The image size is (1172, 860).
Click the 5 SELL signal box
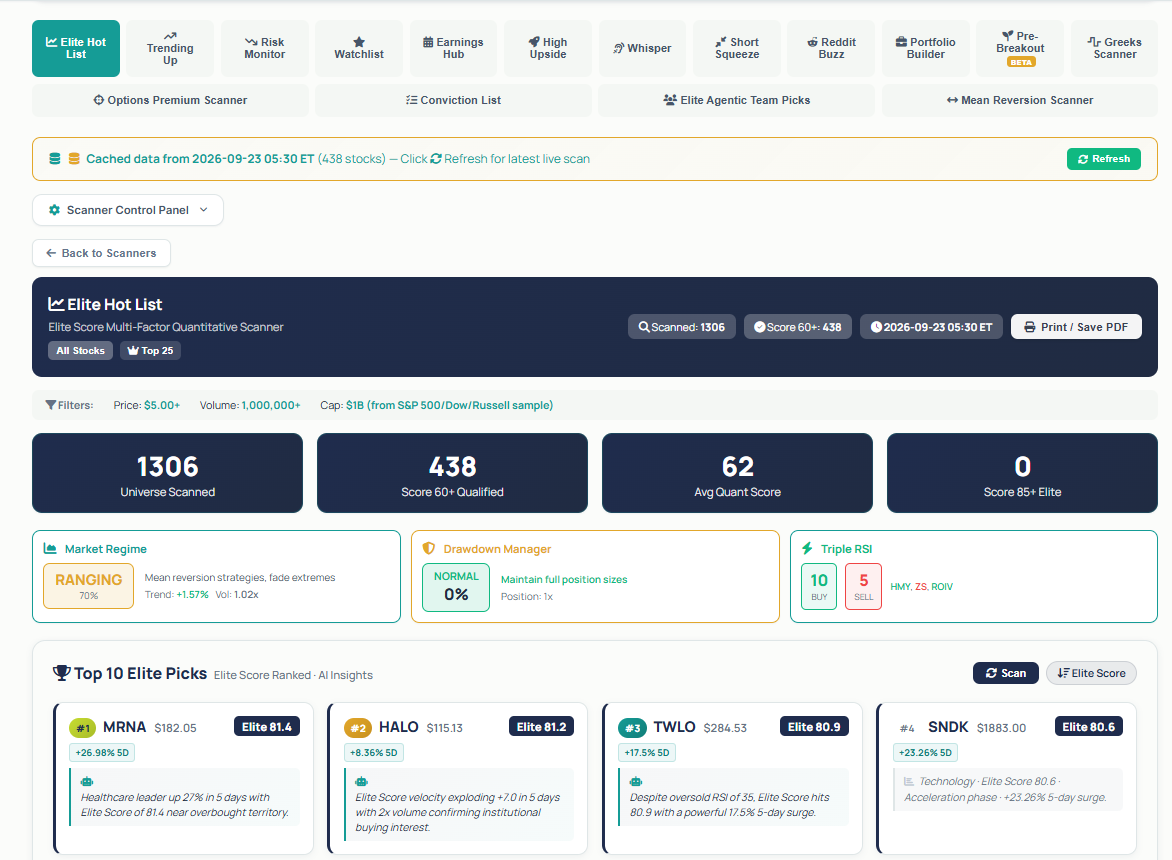tap(863, 587)
